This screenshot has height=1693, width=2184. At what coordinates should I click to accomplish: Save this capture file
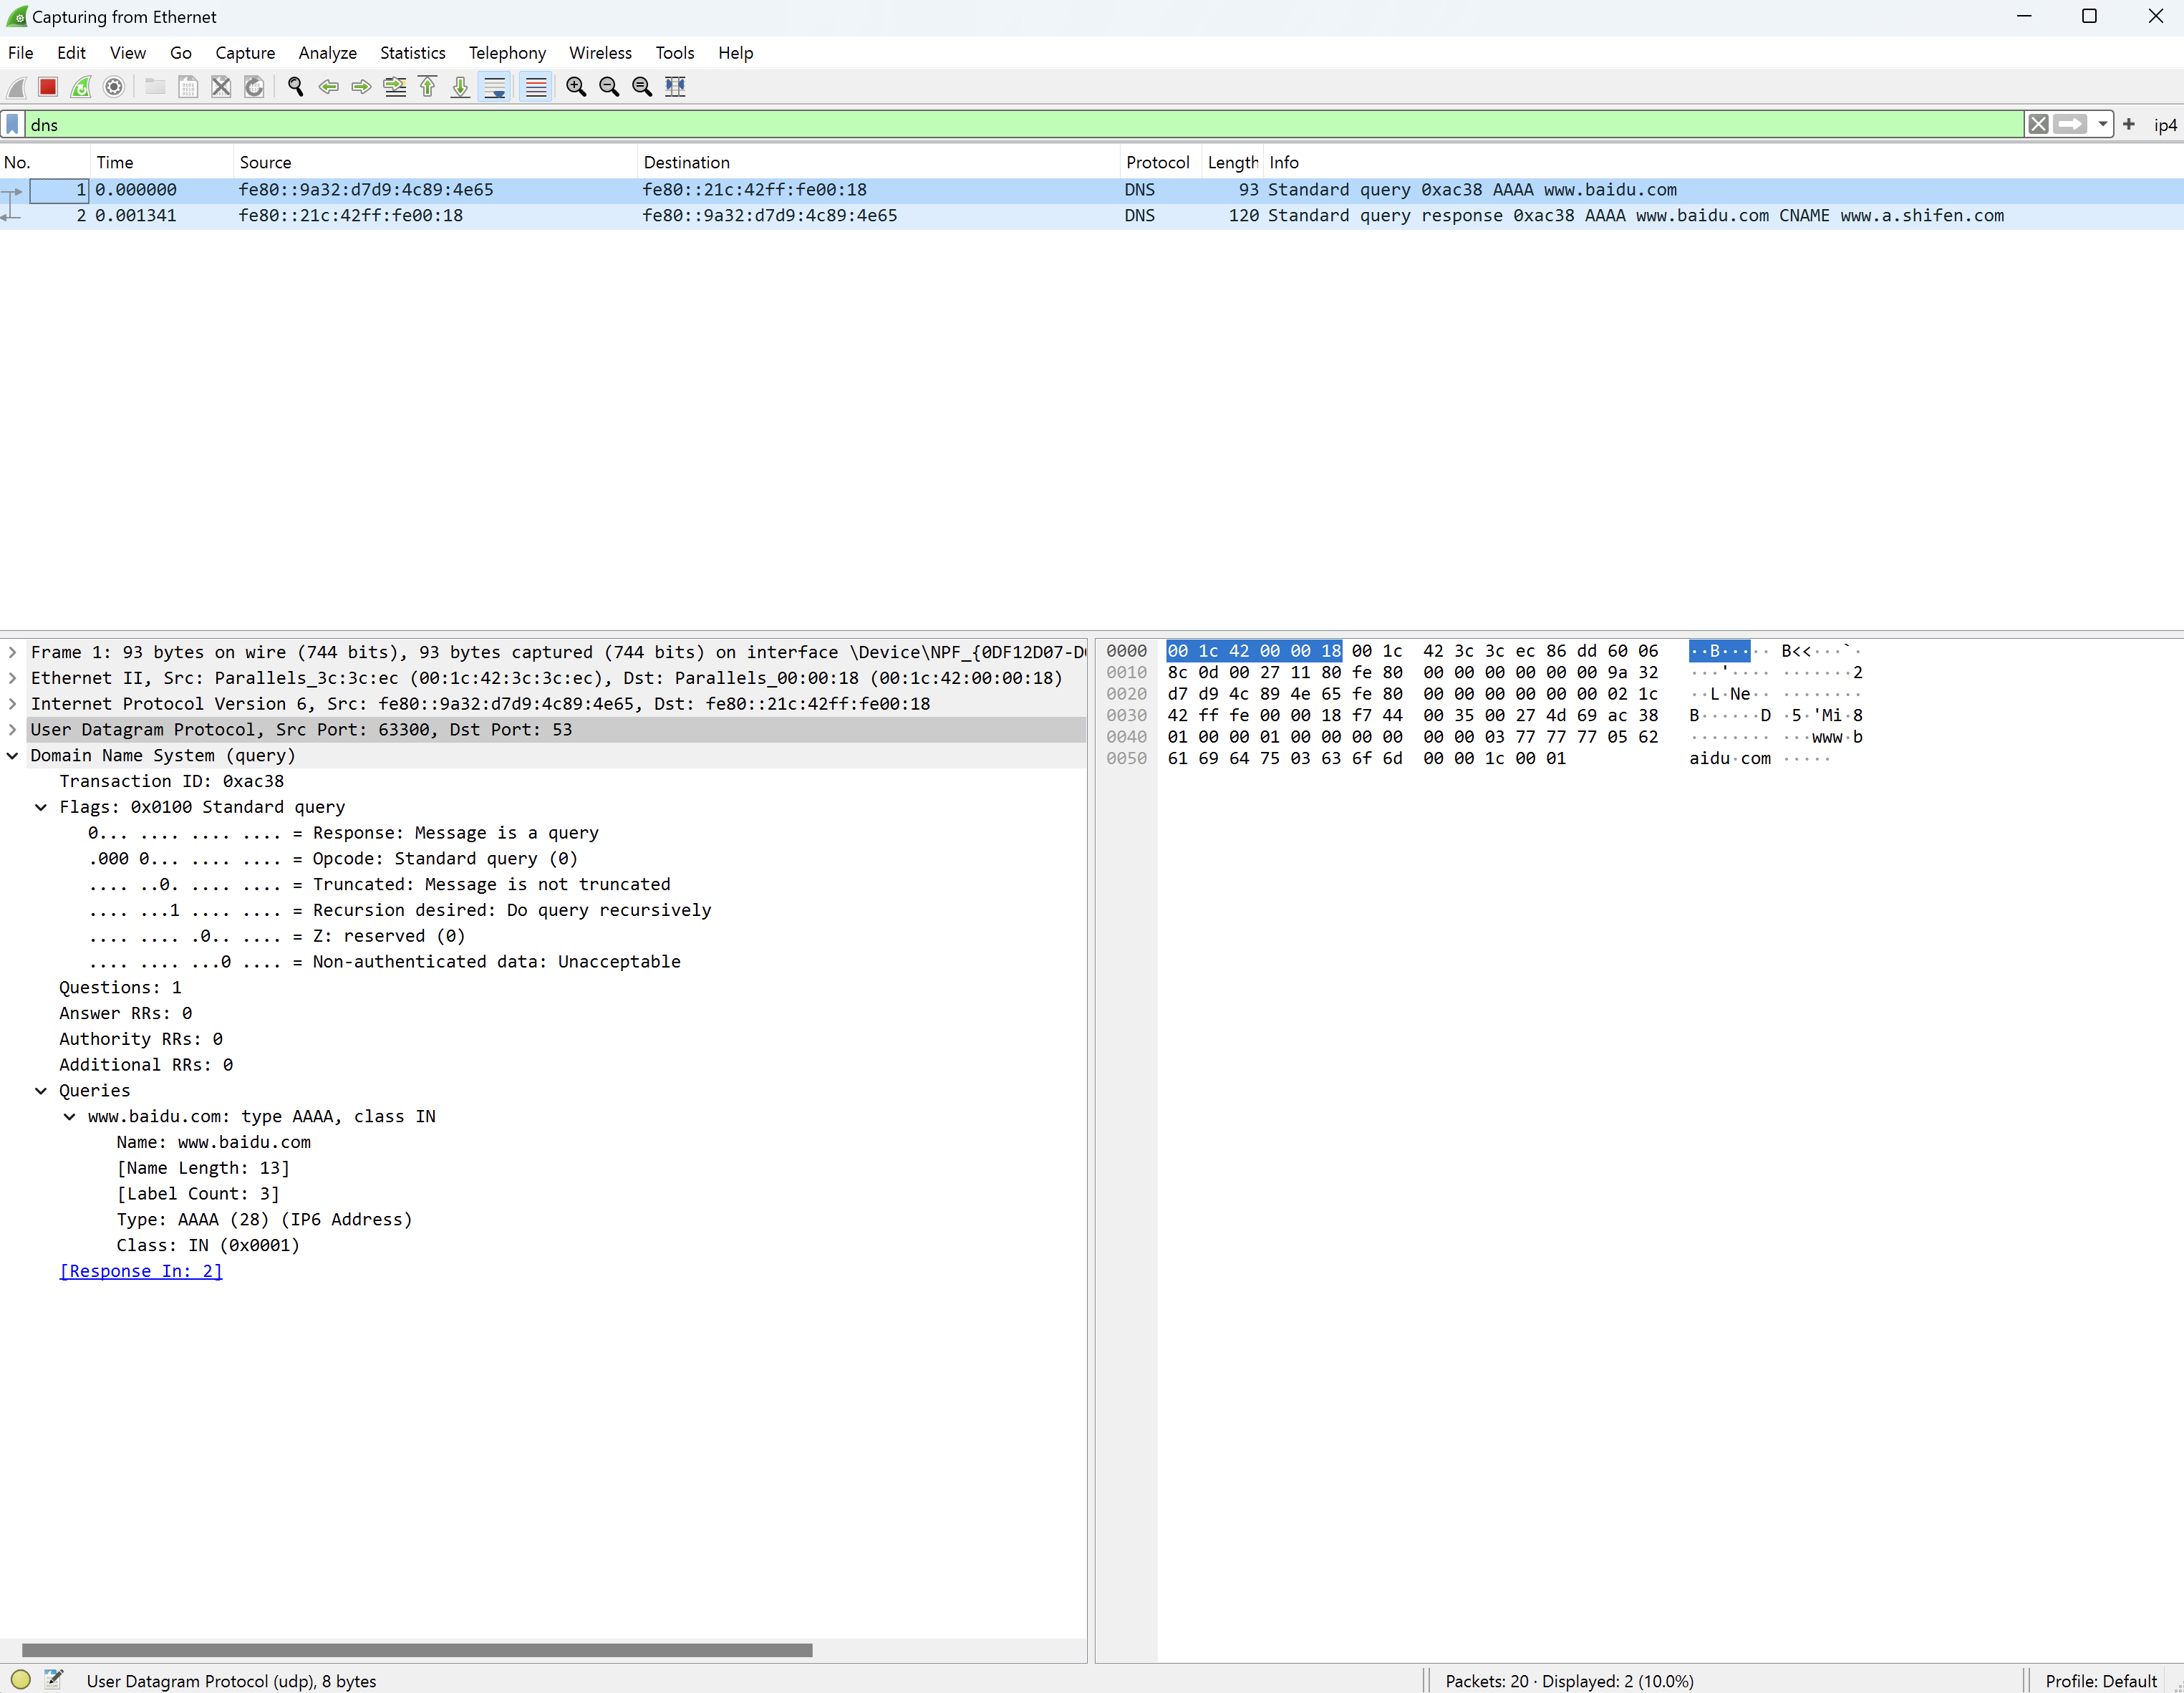(188, 87)
